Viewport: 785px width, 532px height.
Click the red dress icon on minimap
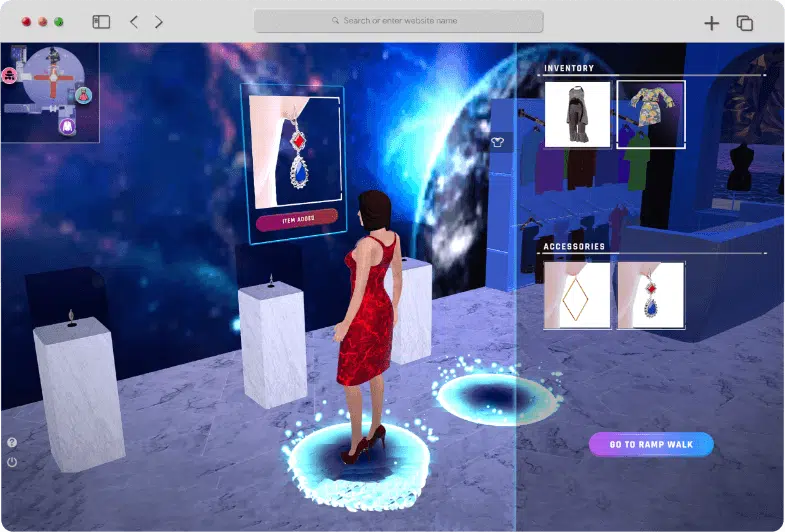coord(84,95)
